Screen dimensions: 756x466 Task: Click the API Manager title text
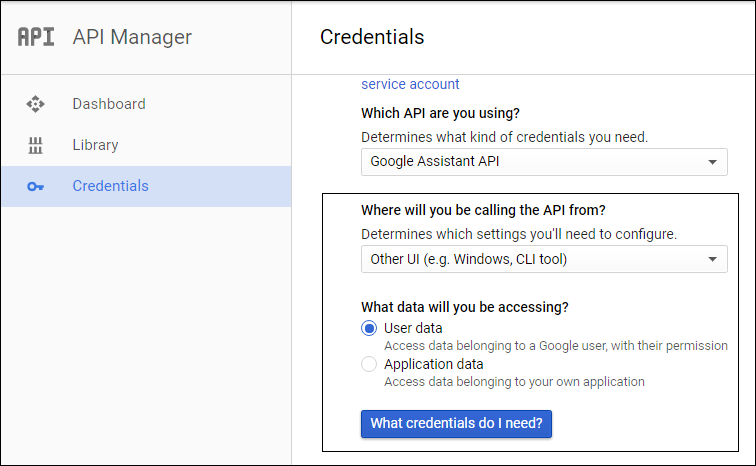tap(132, 37)
